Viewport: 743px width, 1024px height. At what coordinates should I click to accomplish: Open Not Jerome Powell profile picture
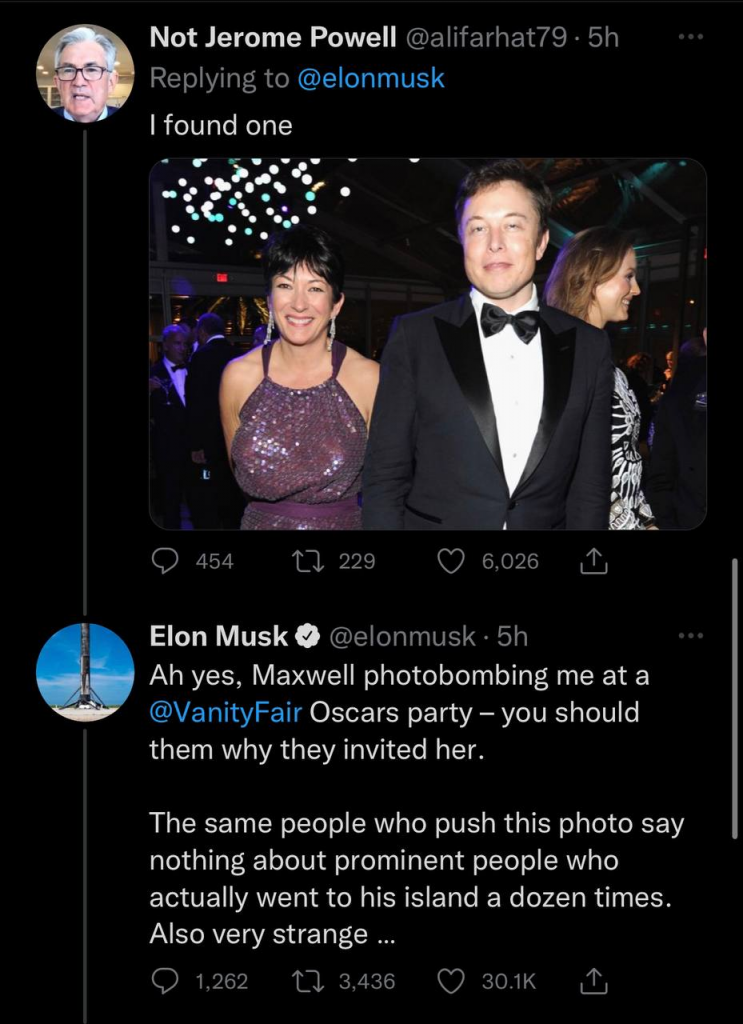[85, 73]
